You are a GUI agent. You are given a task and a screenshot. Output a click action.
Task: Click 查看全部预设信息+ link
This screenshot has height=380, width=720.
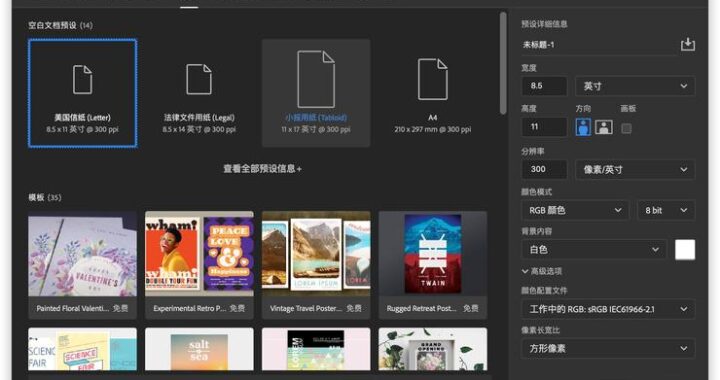[262, 169]
